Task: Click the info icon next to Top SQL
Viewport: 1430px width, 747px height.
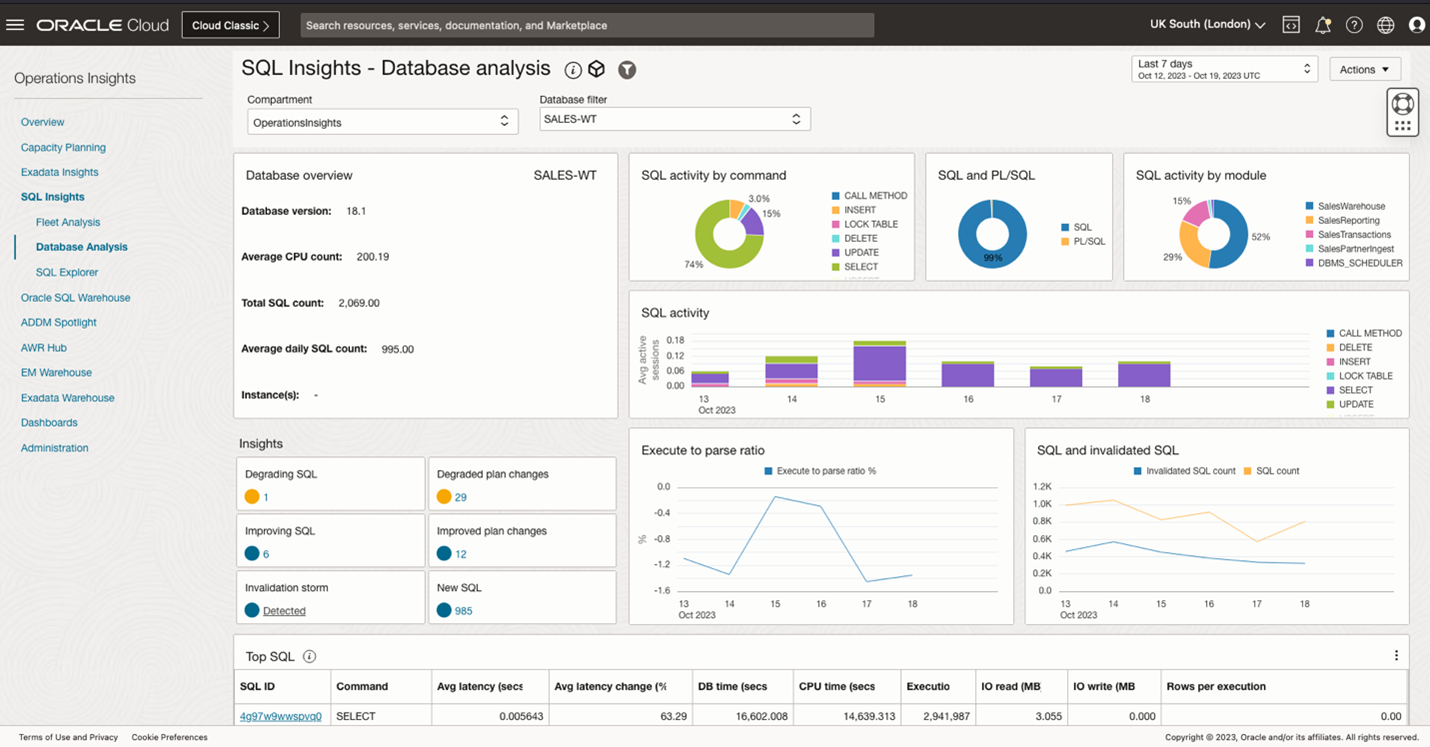Action: (309, 657)
